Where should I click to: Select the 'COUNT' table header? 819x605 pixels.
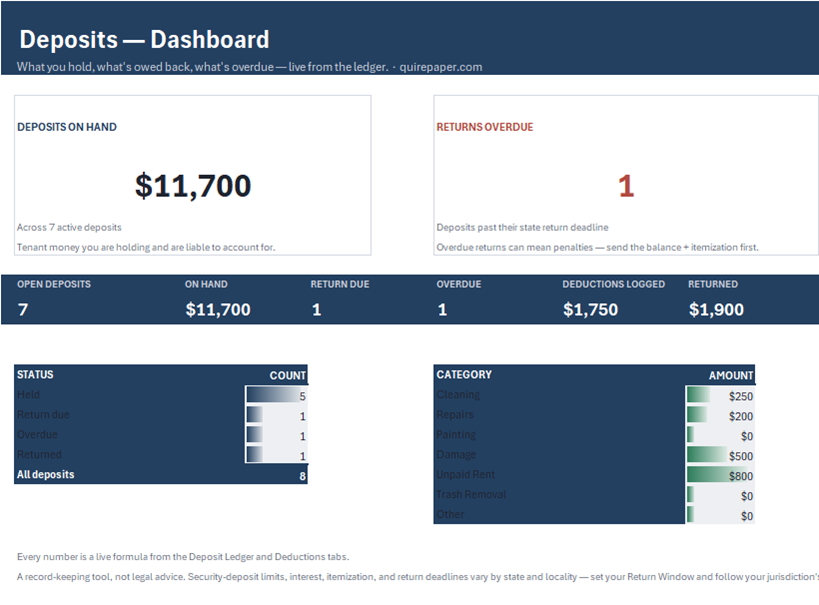coord(287,376)
